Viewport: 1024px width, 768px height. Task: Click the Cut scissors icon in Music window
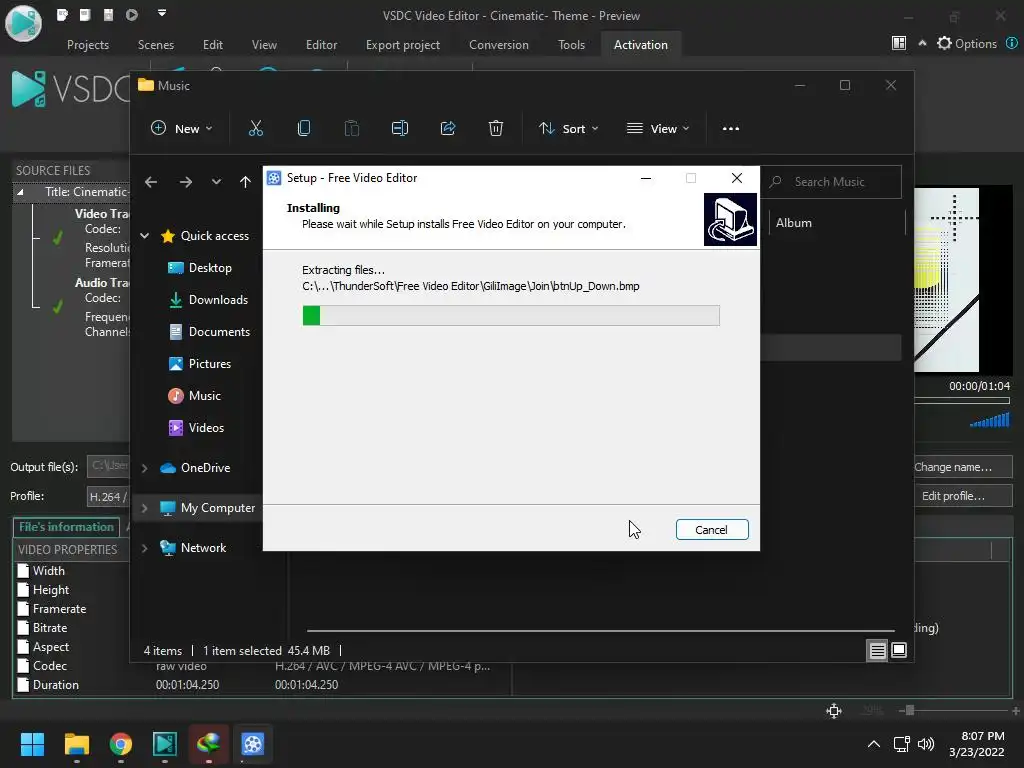[x=255, y=129]
